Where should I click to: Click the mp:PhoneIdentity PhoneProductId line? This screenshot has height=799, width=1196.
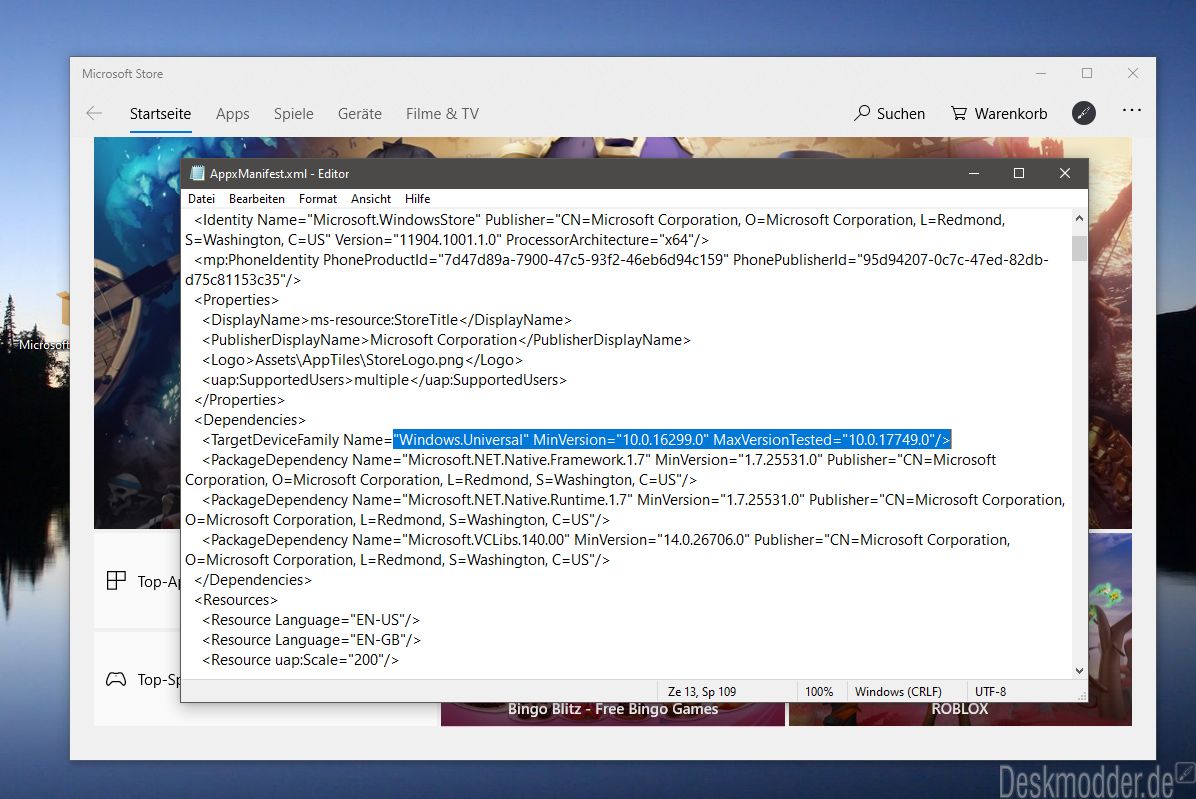pos(621,260)
